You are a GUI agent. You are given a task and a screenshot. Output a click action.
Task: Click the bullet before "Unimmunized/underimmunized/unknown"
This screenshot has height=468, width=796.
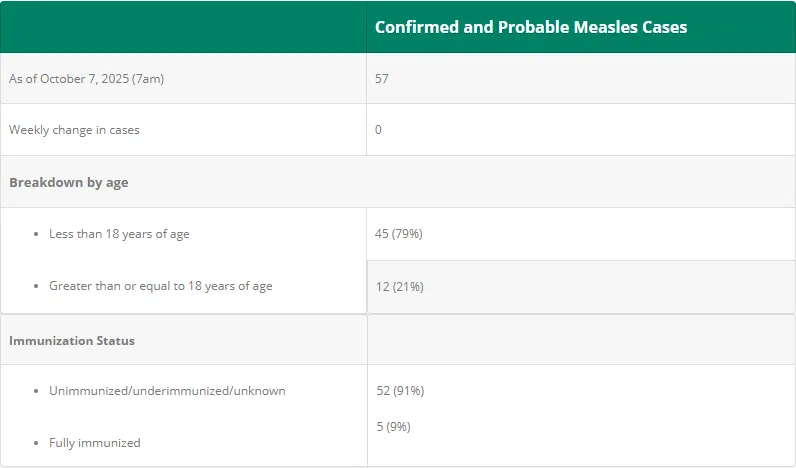click(x=35, y=391)
